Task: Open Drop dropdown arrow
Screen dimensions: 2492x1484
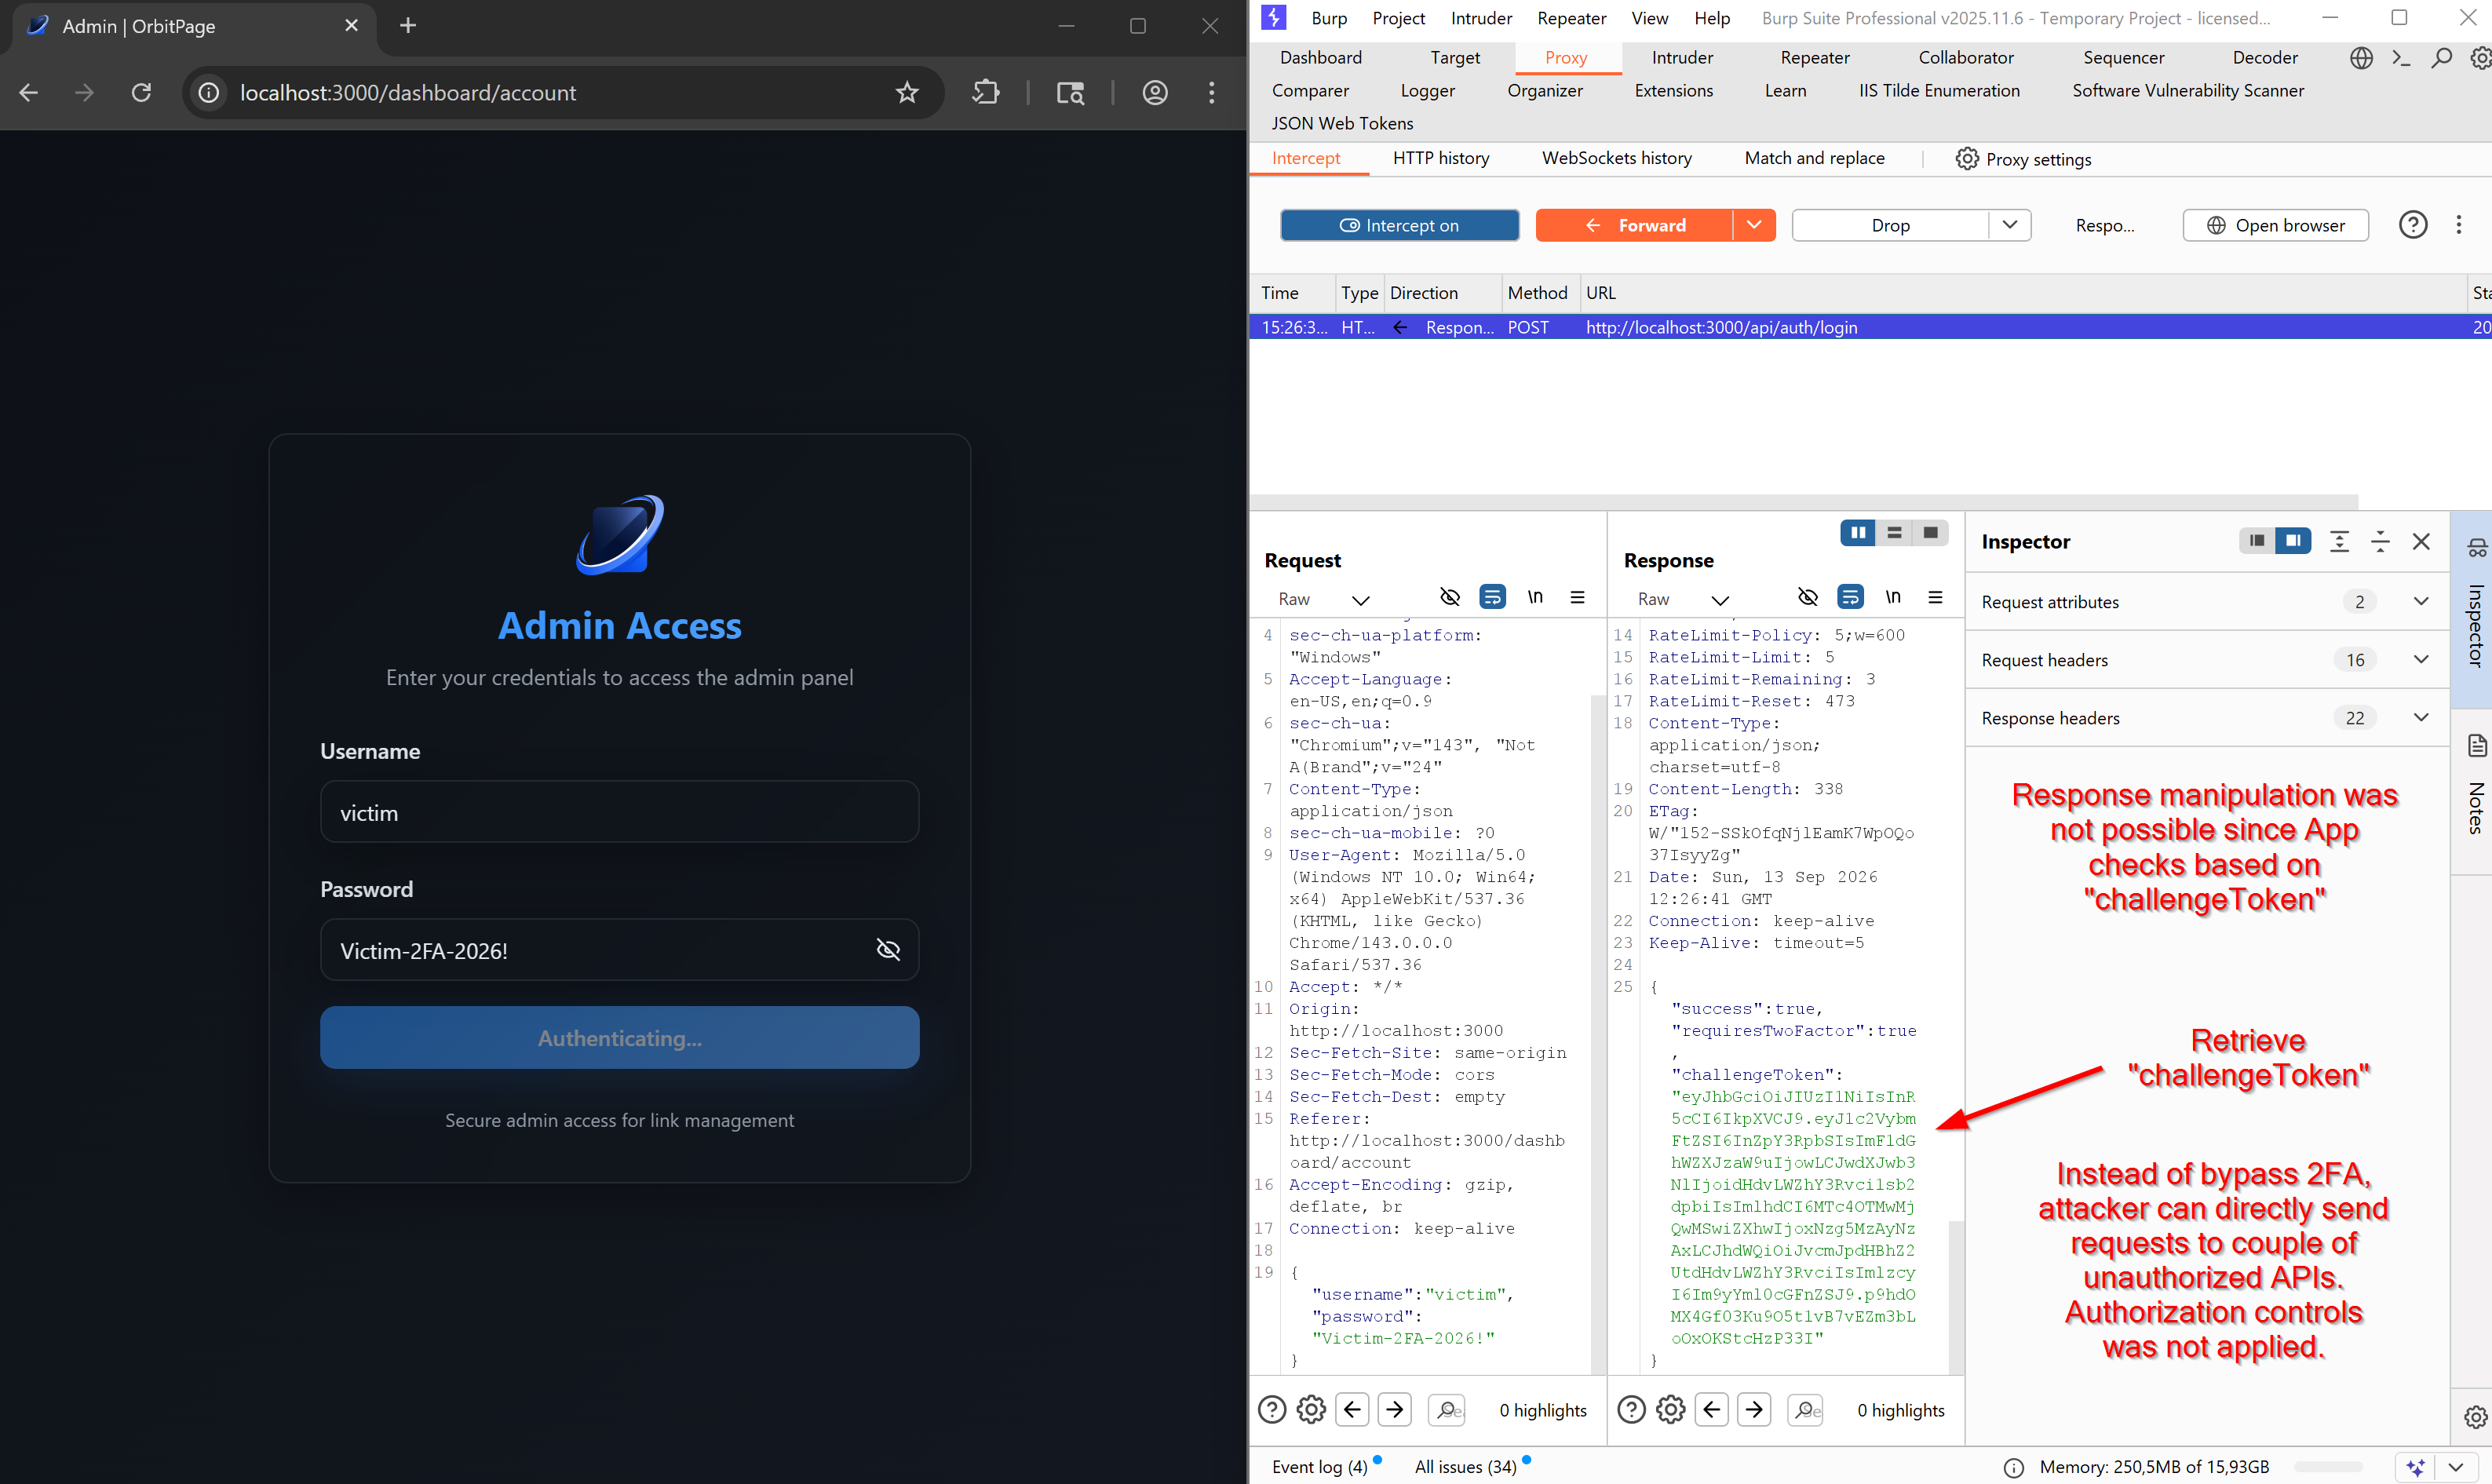Action: 2010,225
